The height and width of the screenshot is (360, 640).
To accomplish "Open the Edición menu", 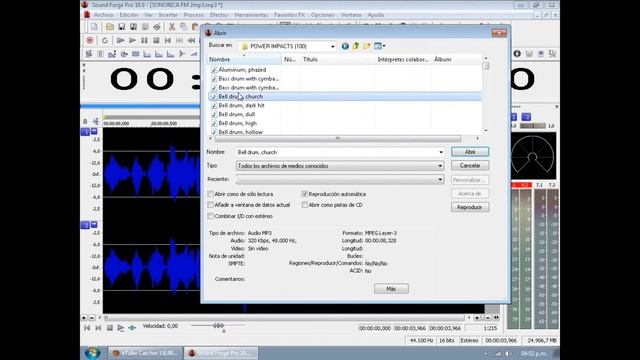I will [x=129, y=15].
